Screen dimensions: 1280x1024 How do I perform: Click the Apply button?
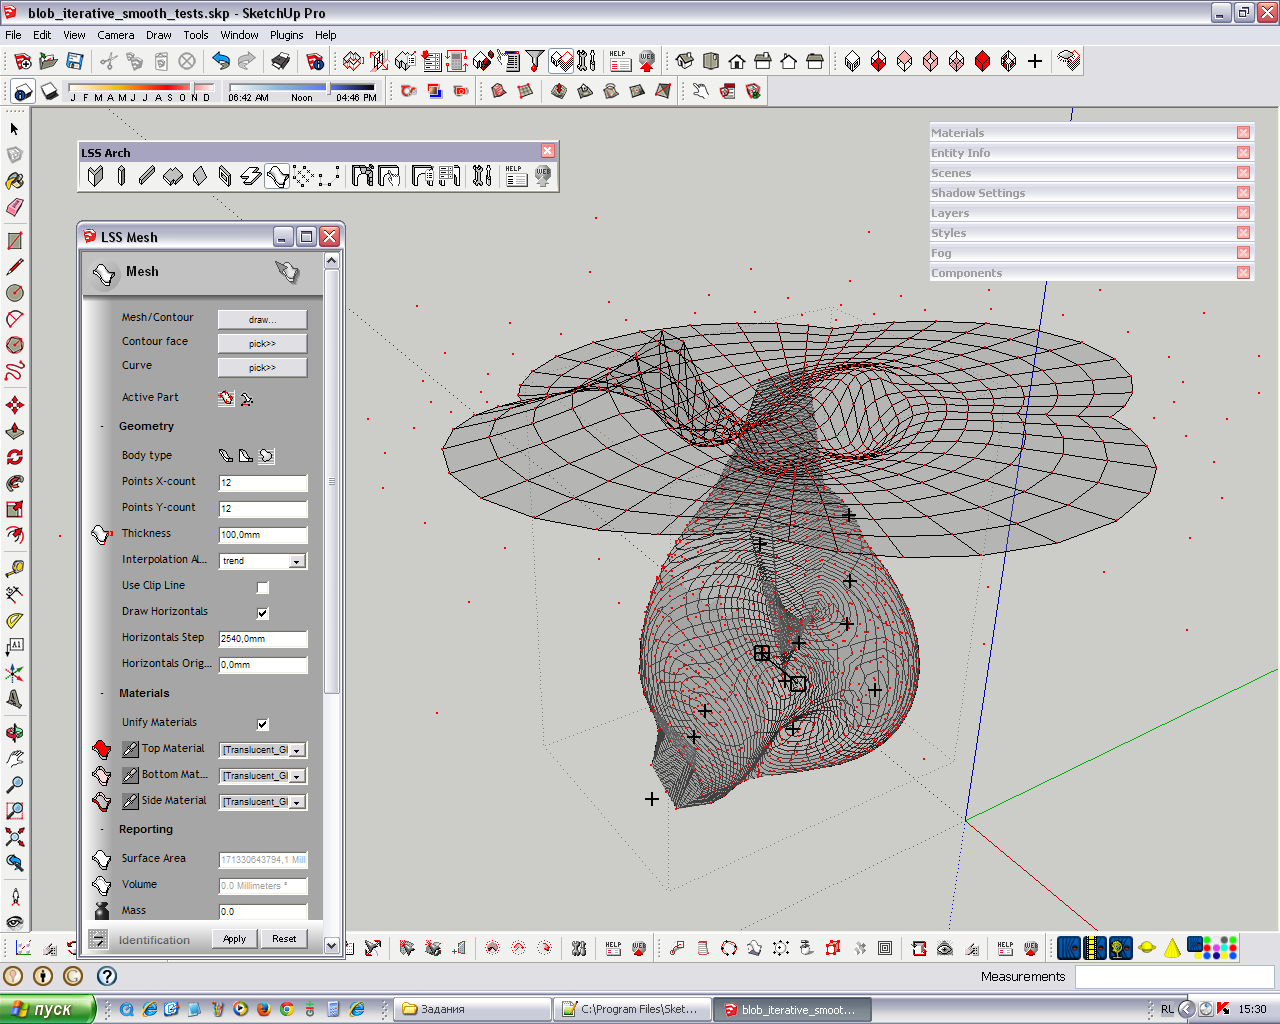pyautogui.click(x=235, y=939)
